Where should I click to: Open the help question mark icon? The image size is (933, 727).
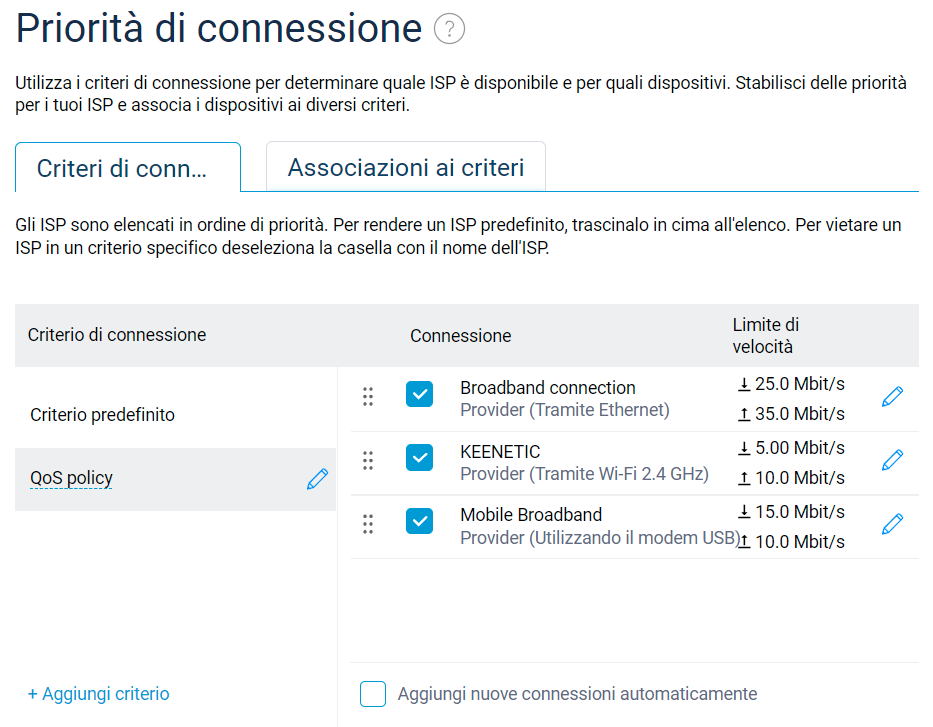pyautogui.click(x=450, y=29)
